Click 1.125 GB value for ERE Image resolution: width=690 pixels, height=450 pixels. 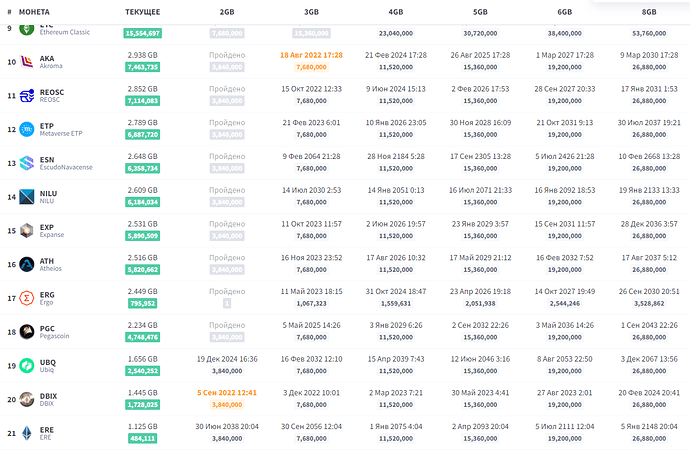click(143, 426)
